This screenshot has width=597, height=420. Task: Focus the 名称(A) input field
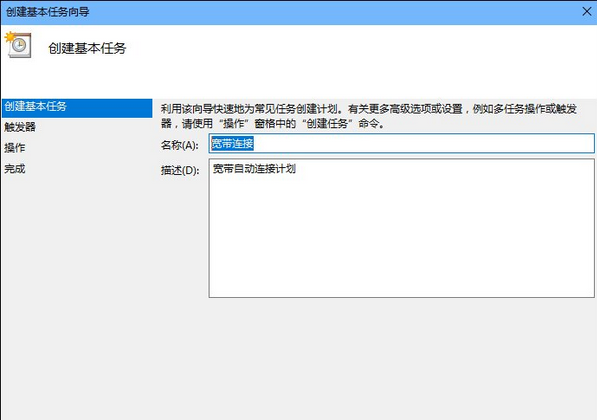pos(401,144)
